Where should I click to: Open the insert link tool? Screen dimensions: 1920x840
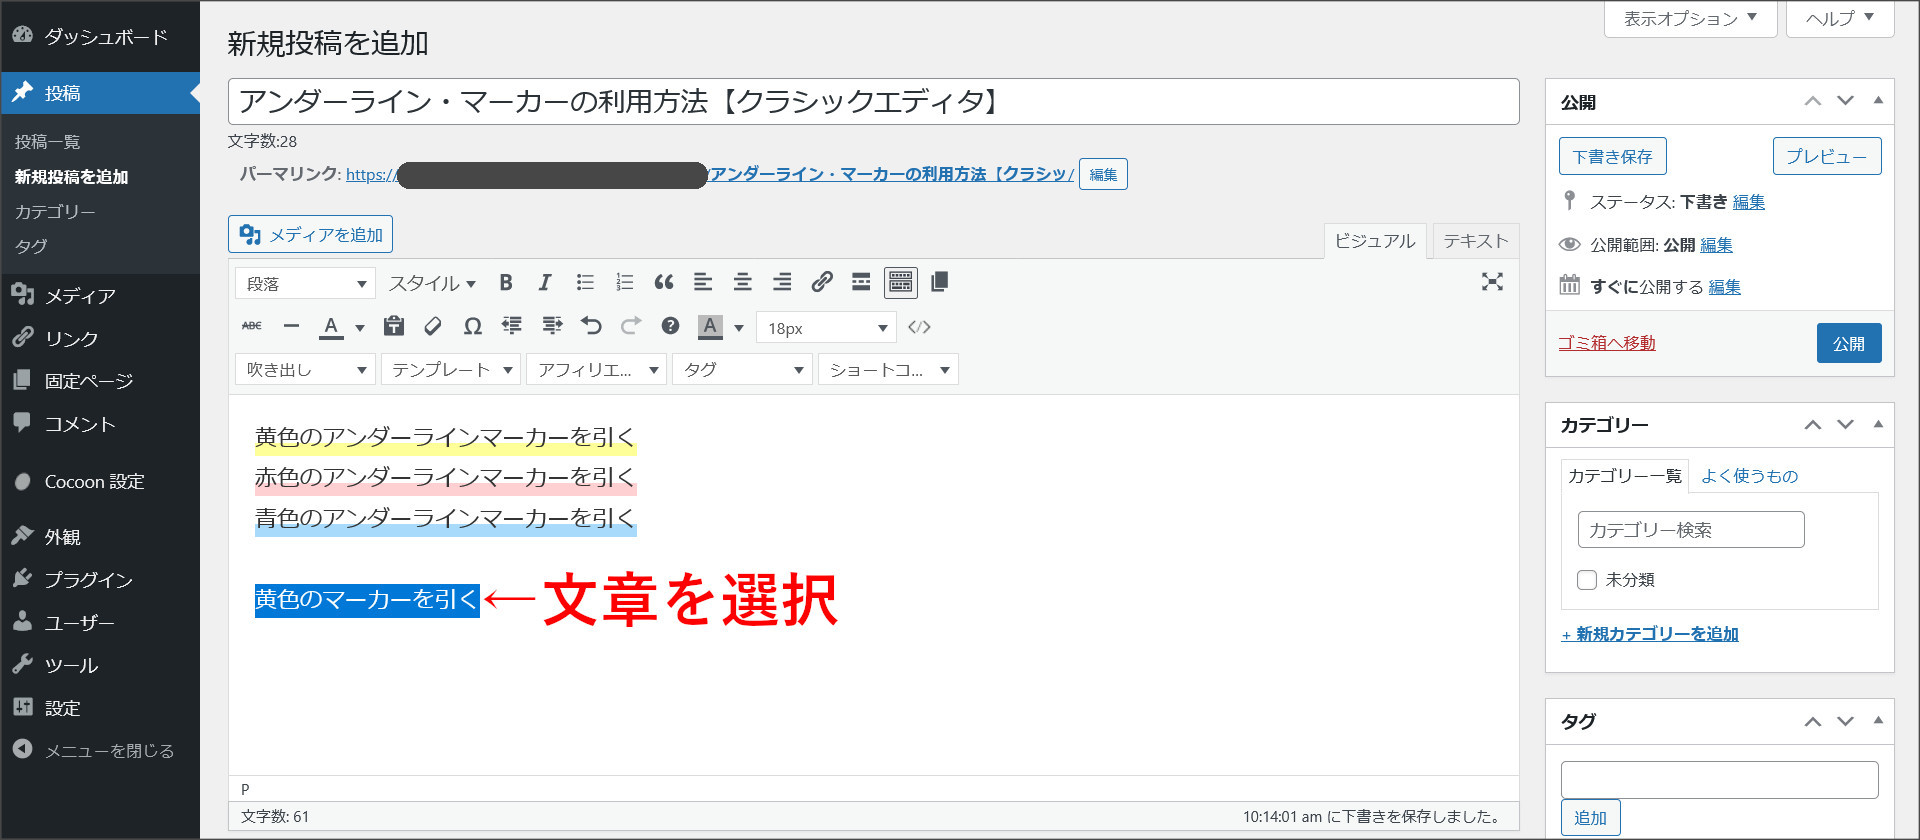click(x=822, y=283)
